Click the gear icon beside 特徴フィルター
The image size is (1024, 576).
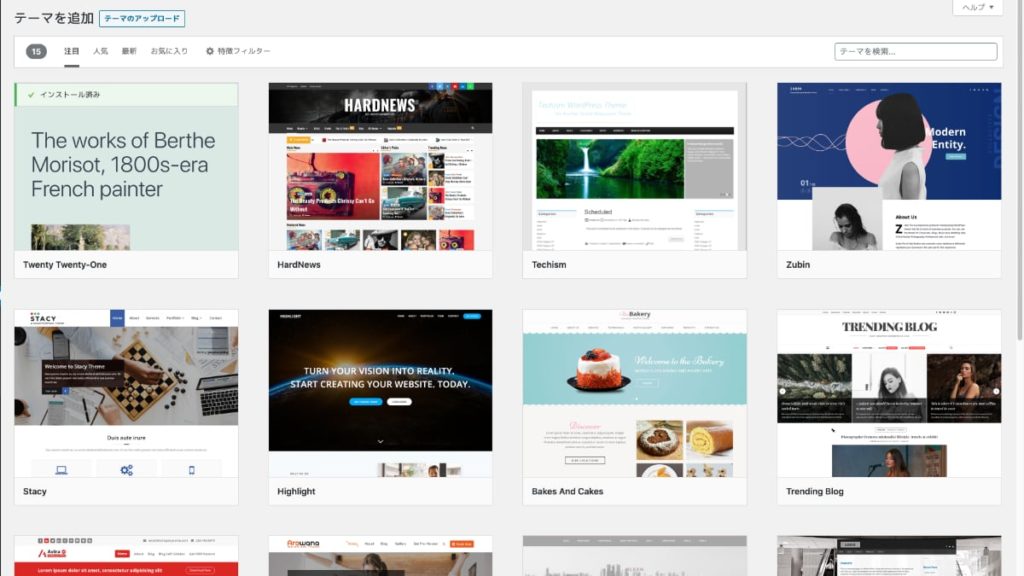[210, 51]
